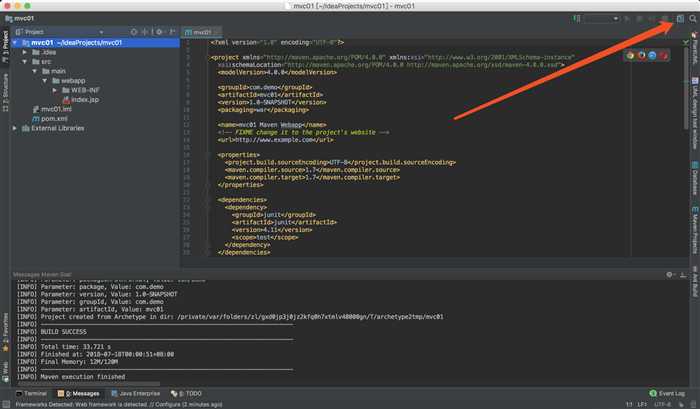Viewport: 700px width, 409px height.
Task: Collapse the webapp folder
Action: pyautogui.click(x=45, y=81)
